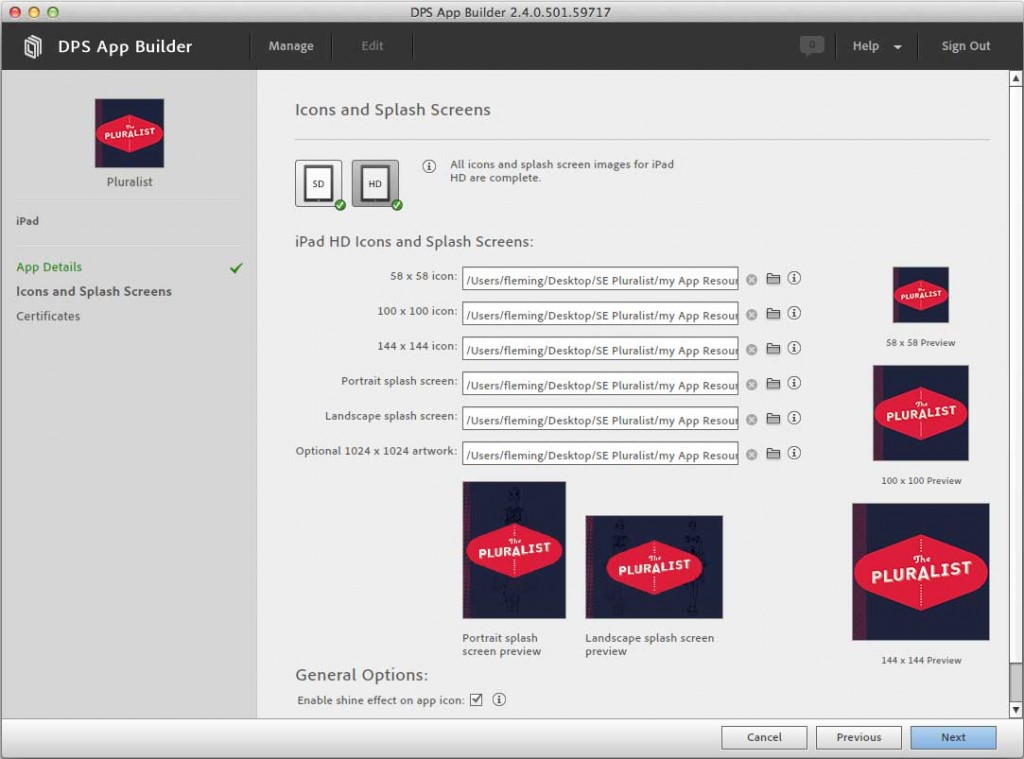Image resolution: width=1024 pixels, height=759 pixels.
Task: Click the Optional 1024 x 1024 artwork field
Action: (600, 453)
